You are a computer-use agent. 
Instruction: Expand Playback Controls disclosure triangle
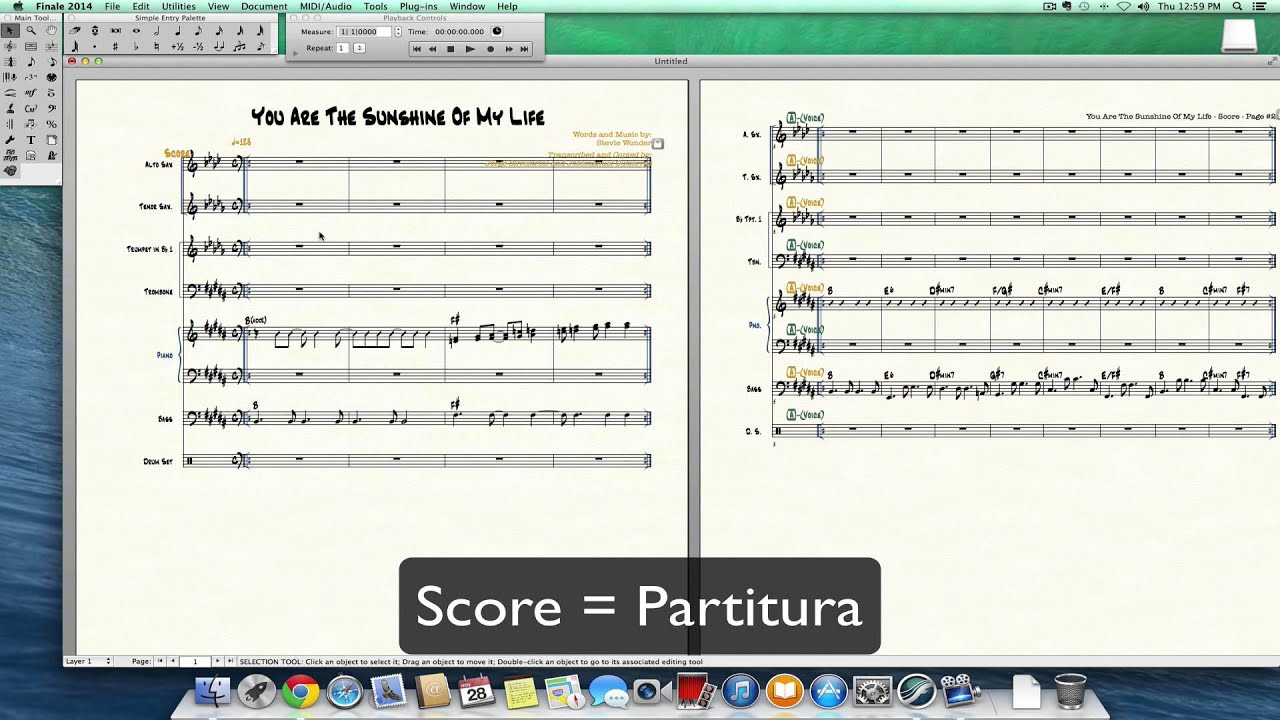tap(296, 53)
